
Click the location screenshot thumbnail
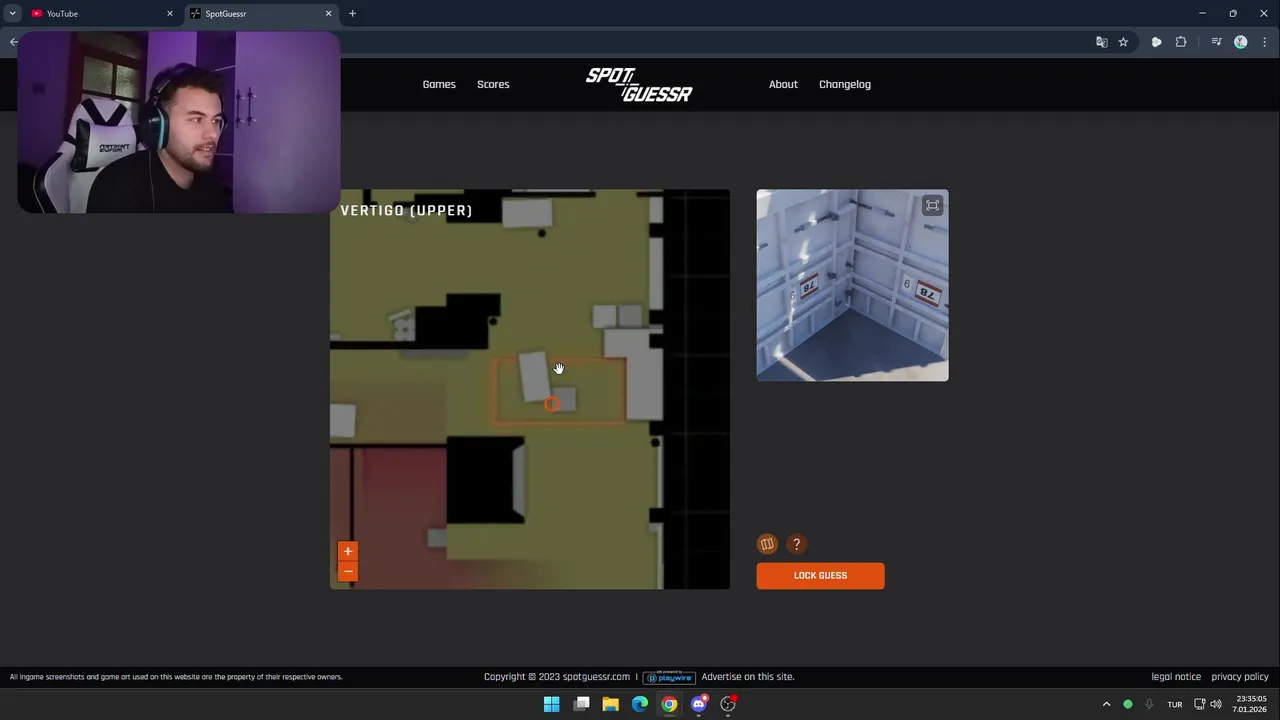pyautogui.click(x=852, y=285)
